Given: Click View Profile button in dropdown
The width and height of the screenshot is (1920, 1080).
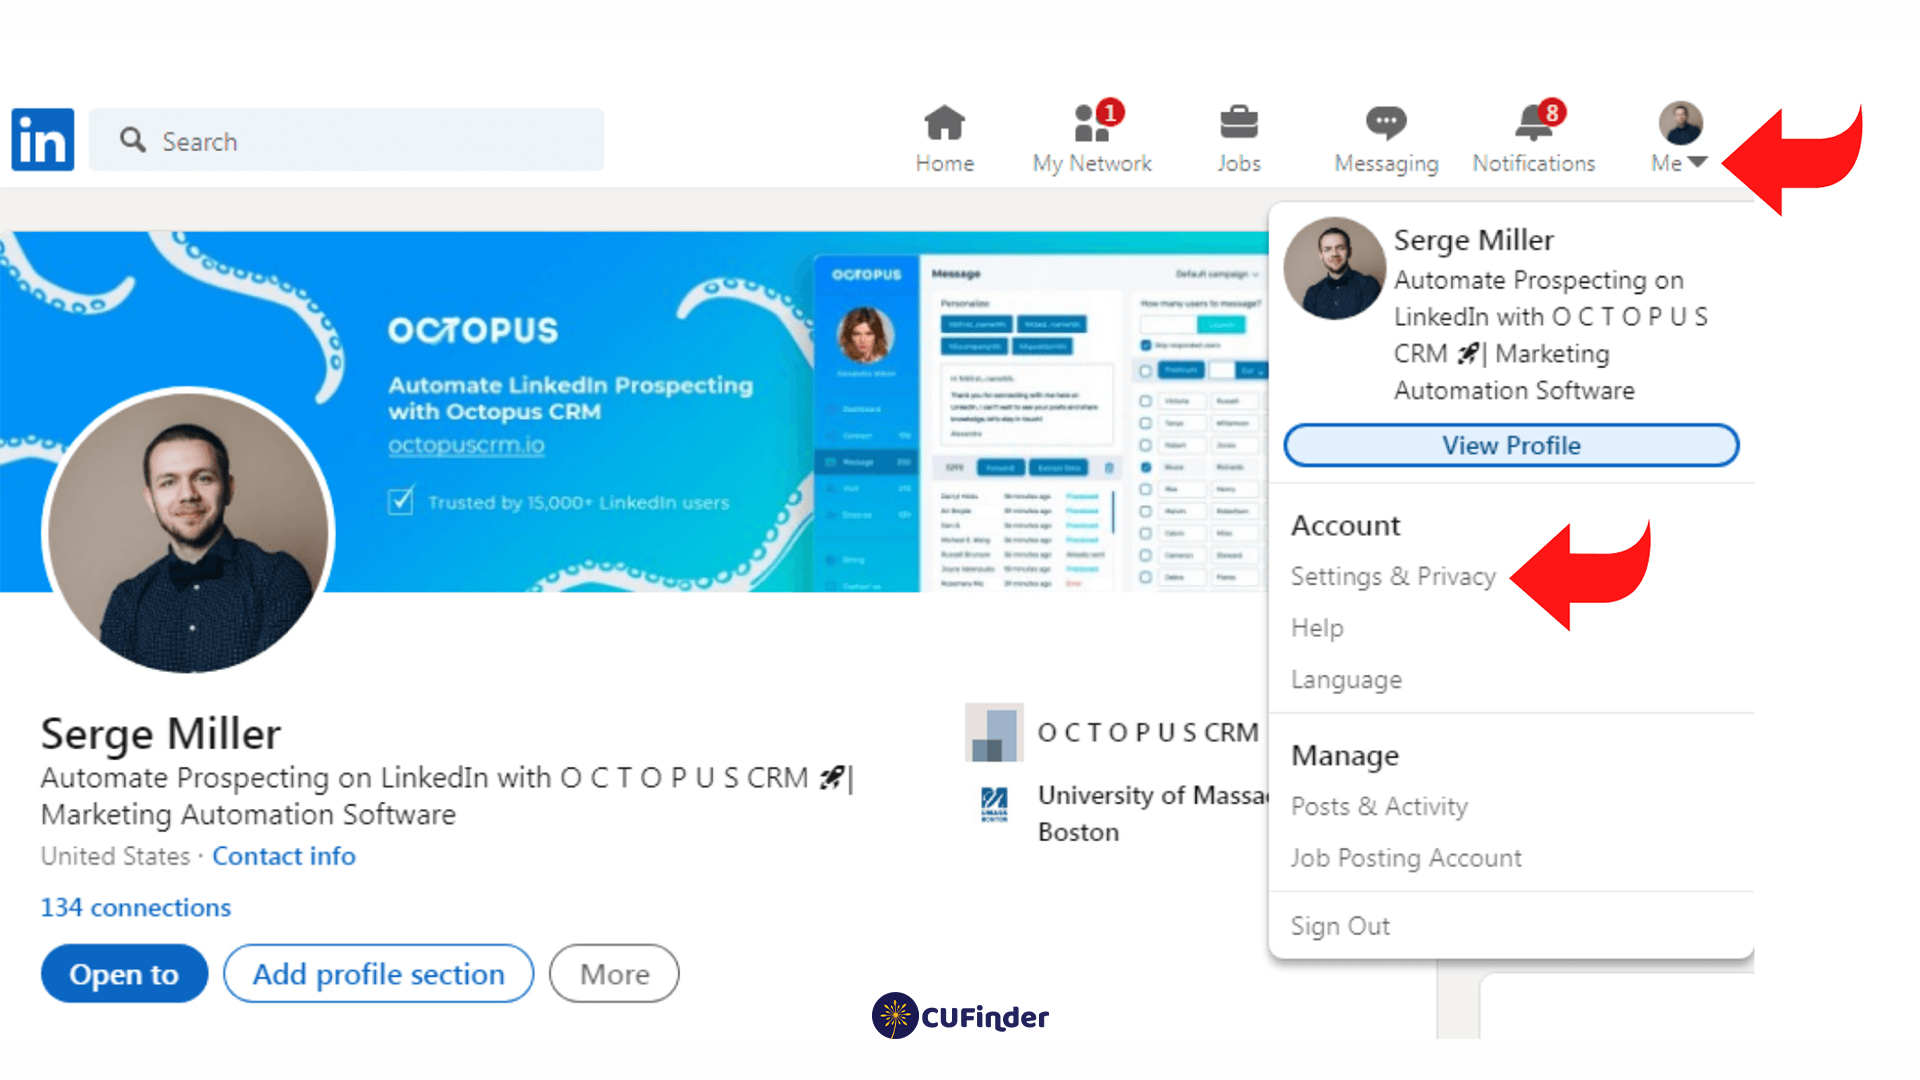Looking at the screenshot, I should pyautogui.click(x=1514, y=446).
